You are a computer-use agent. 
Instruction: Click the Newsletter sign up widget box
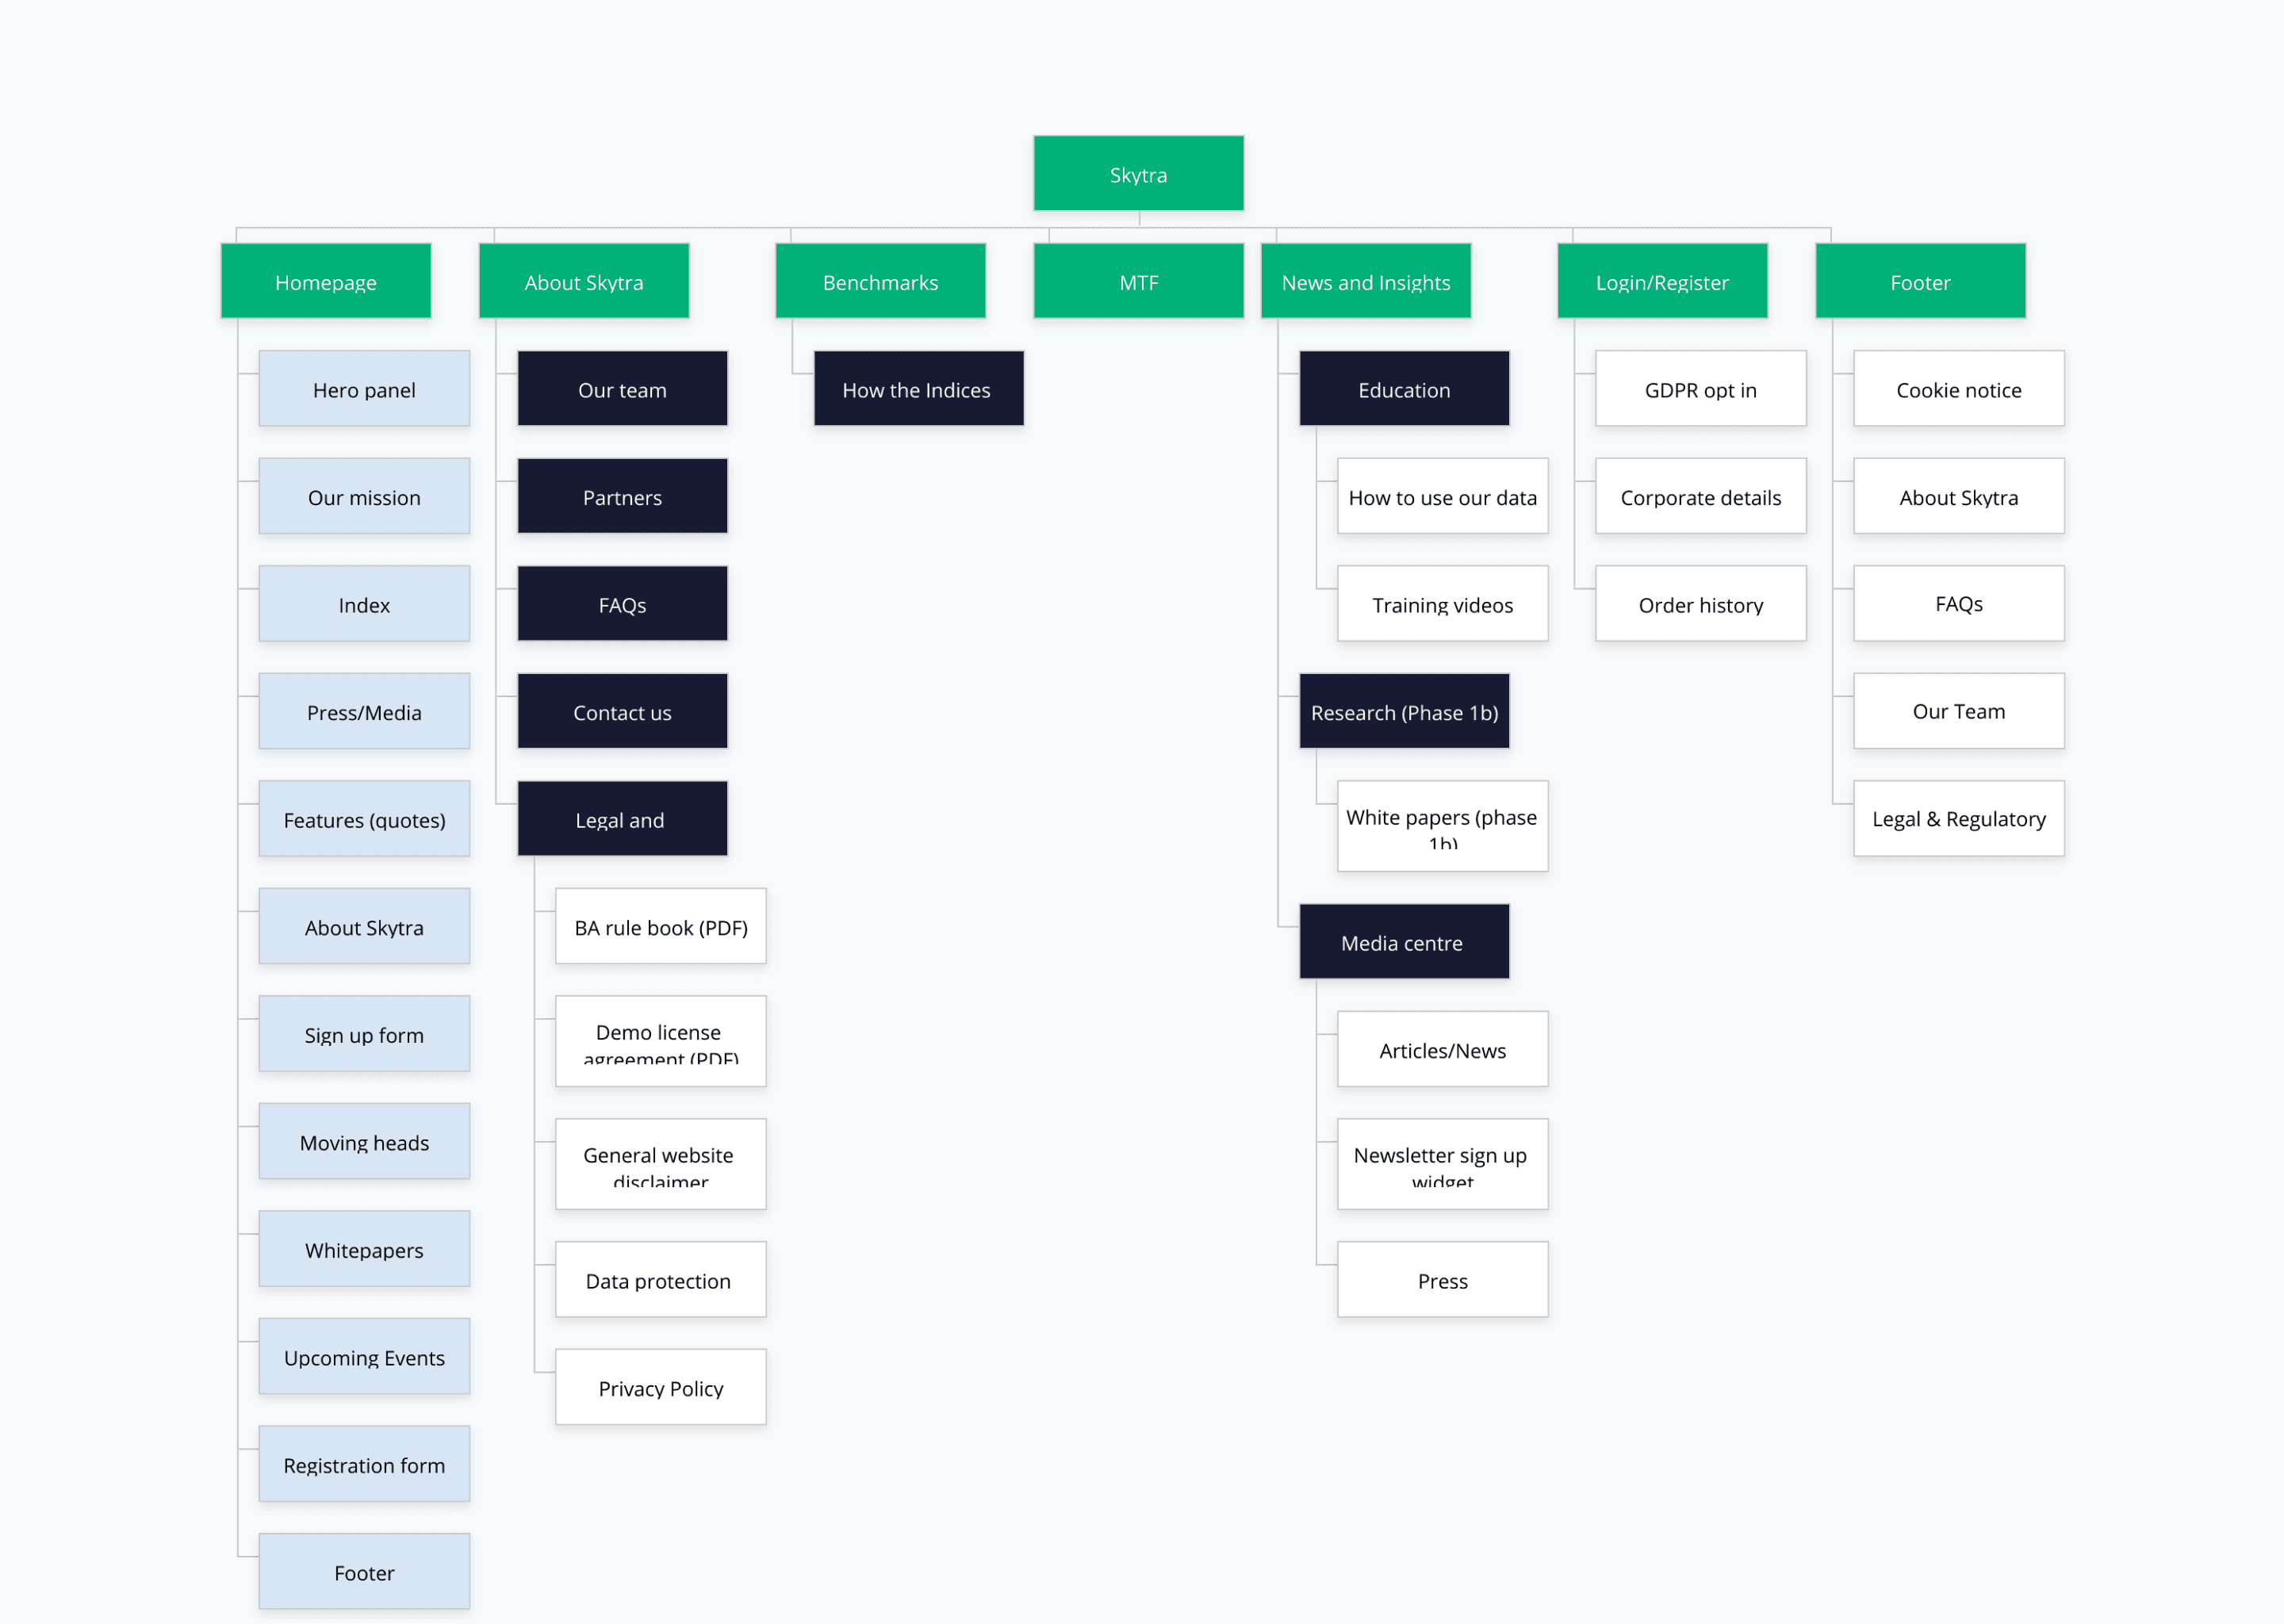pyautogui.click(x=1442, y=1164)
